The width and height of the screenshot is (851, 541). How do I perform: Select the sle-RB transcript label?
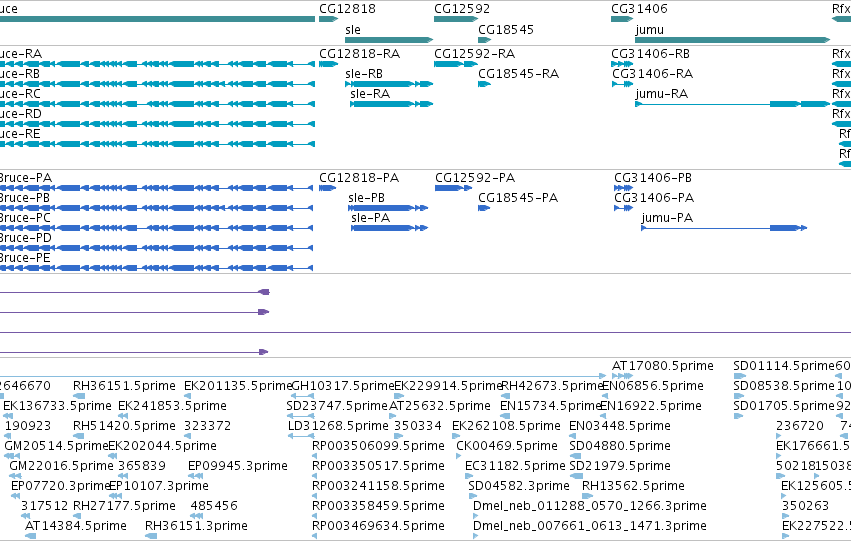pos(364,74)
